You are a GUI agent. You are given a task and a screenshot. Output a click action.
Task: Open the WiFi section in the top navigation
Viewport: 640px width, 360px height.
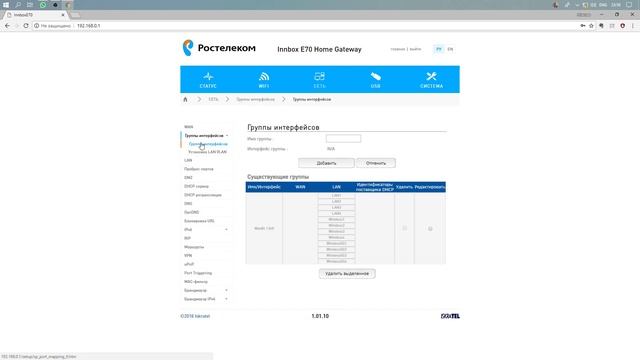[x=264, y=80]
